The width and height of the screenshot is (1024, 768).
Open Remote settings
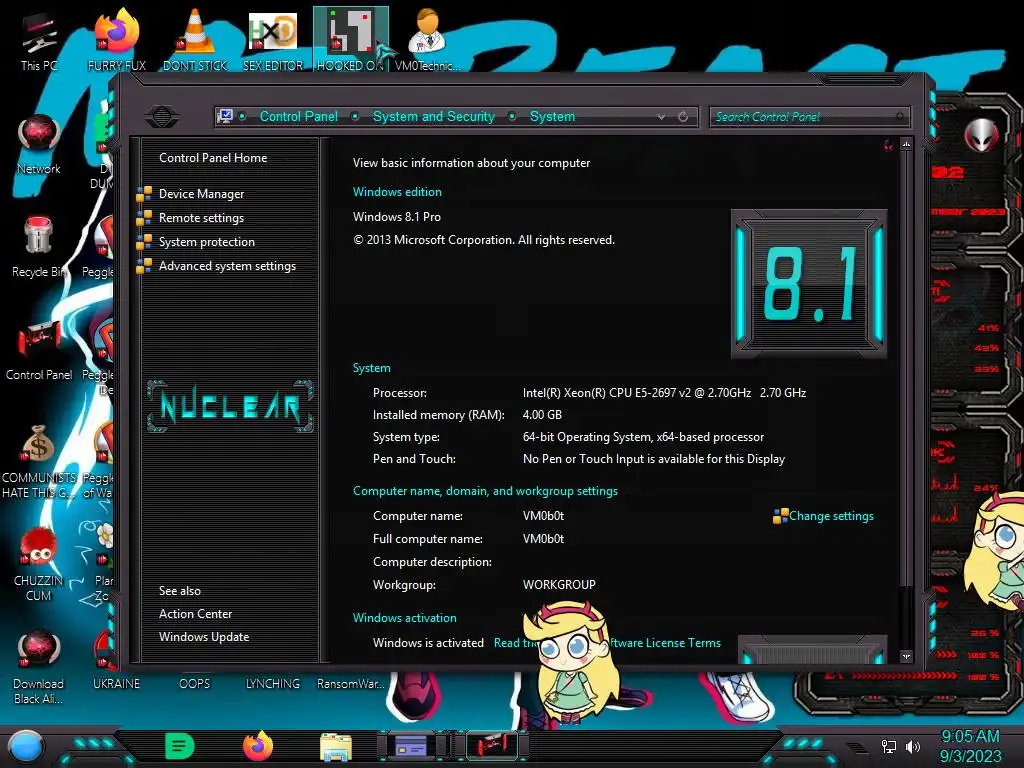201,217
